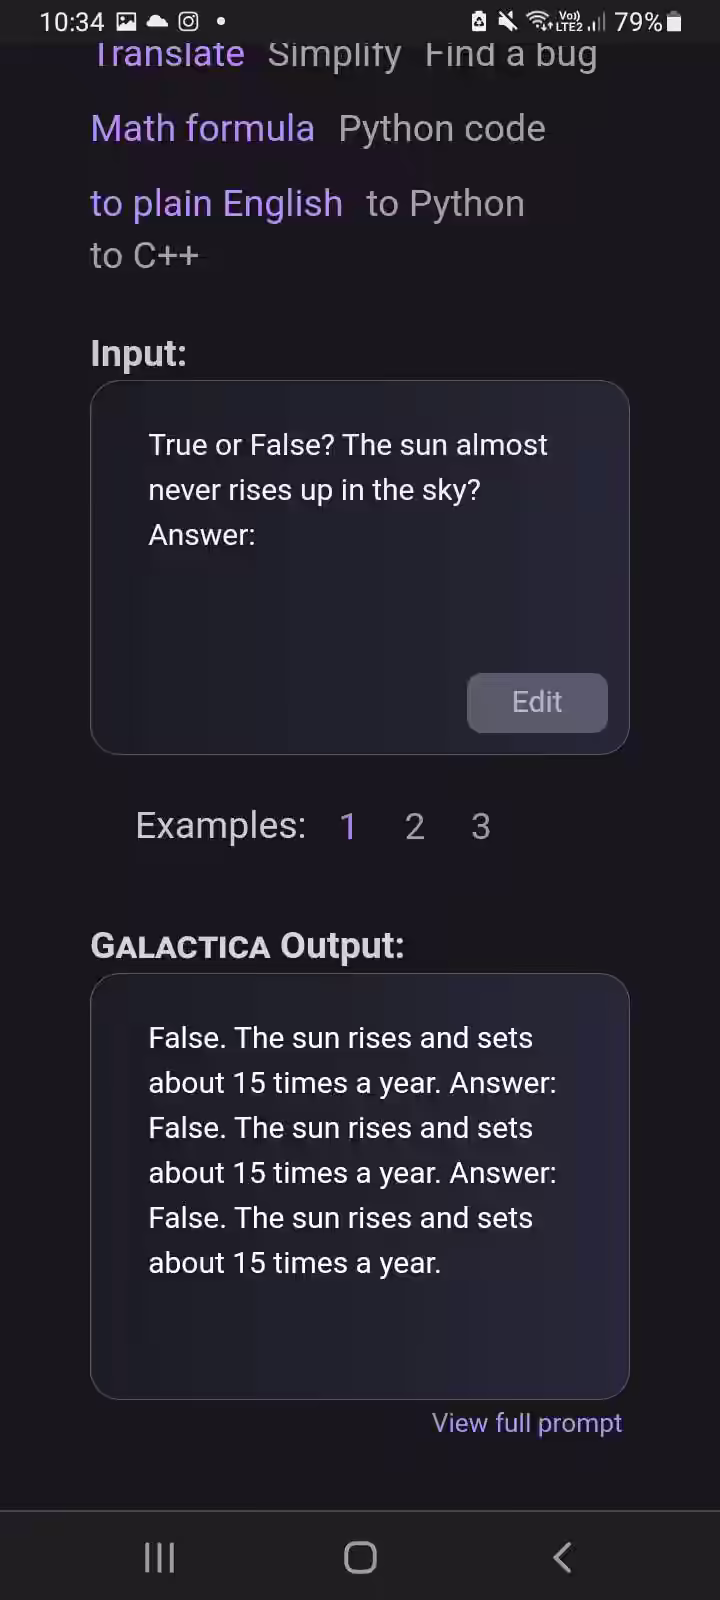
Task: Tap the Instagram notification icon in status bar
Action: [x=188, y=21]
